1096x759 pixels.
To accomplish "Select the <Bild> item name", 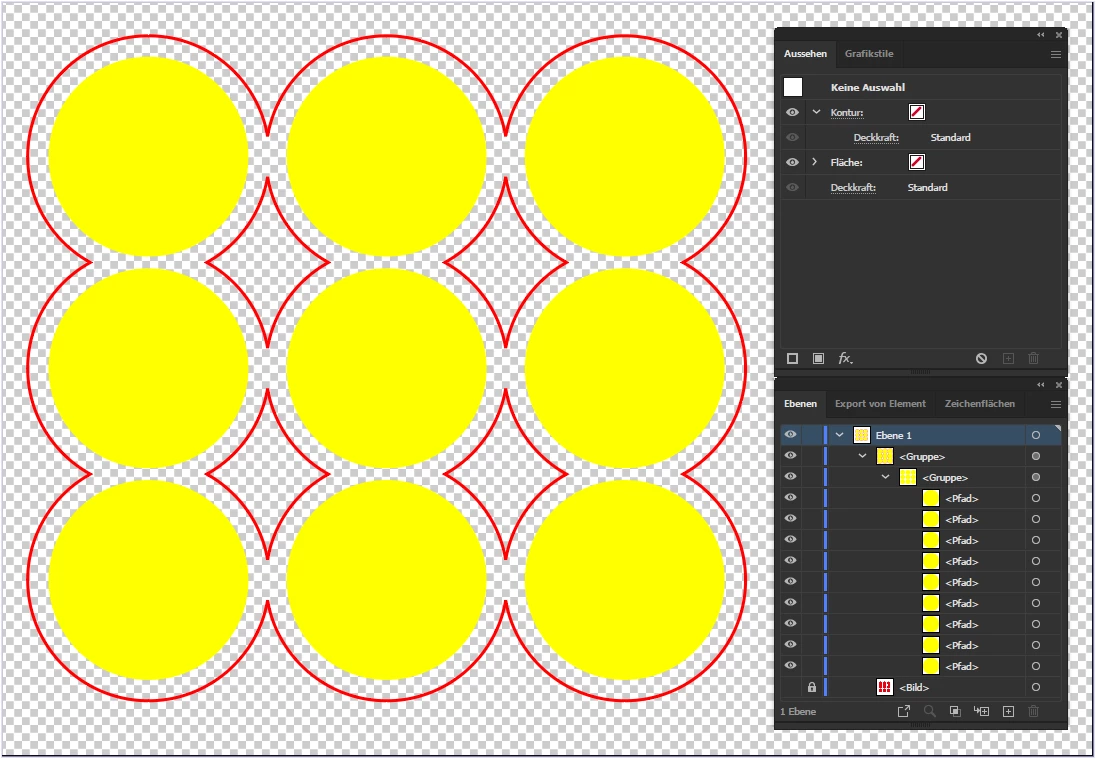I will [x=914, y=688].
